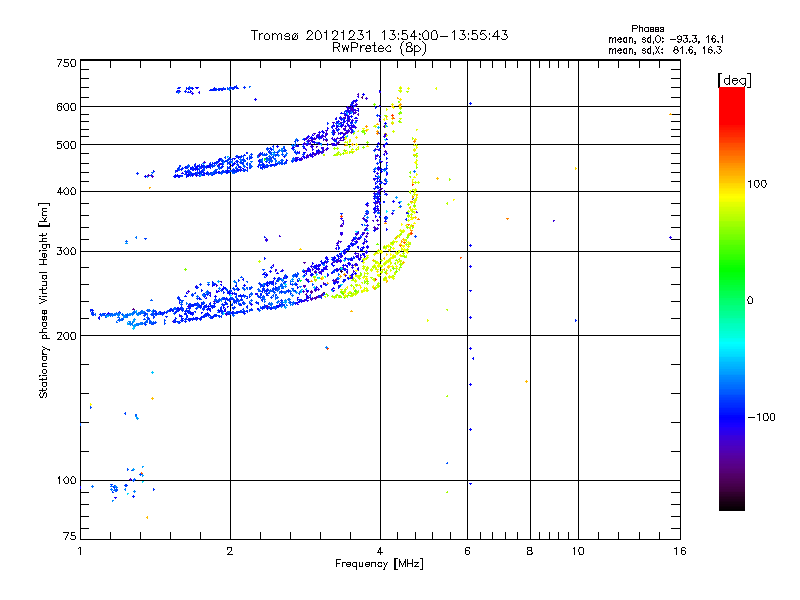Click the "Phases" heading text
The height and width of the screenshot is (600, 800).
647,29
